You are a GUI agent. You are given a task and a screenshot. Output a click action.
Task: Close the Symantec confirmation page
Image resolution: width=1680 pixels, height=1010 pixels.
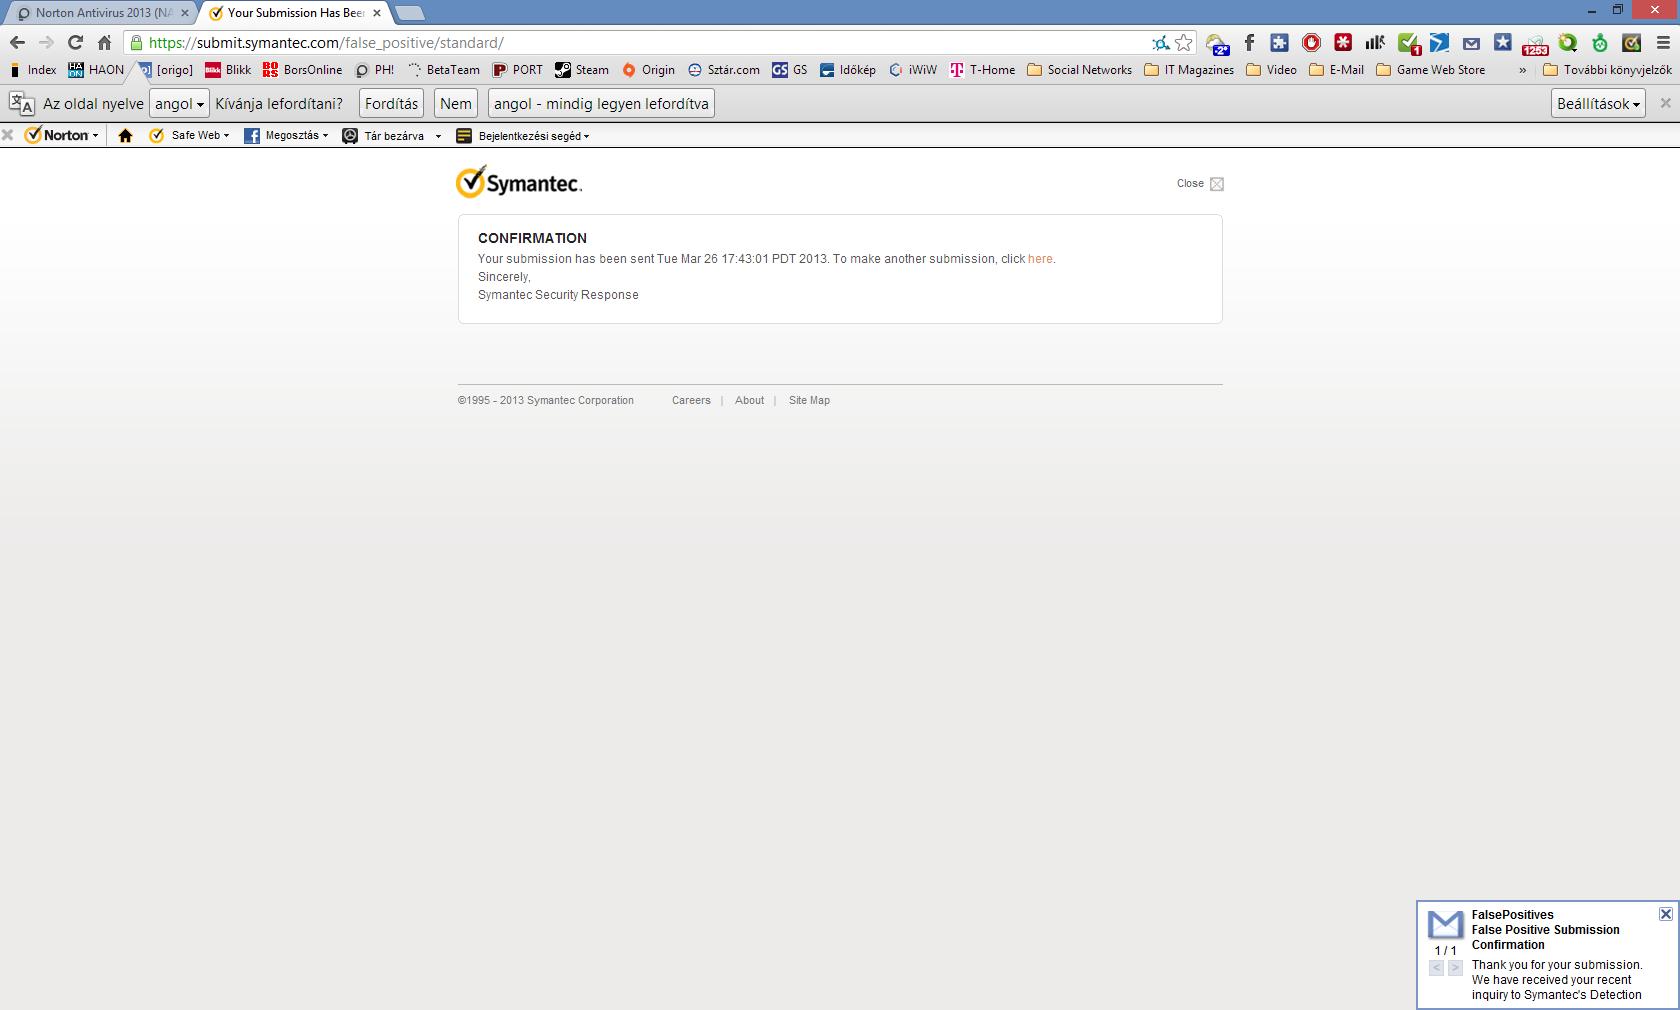(1200, 184)
